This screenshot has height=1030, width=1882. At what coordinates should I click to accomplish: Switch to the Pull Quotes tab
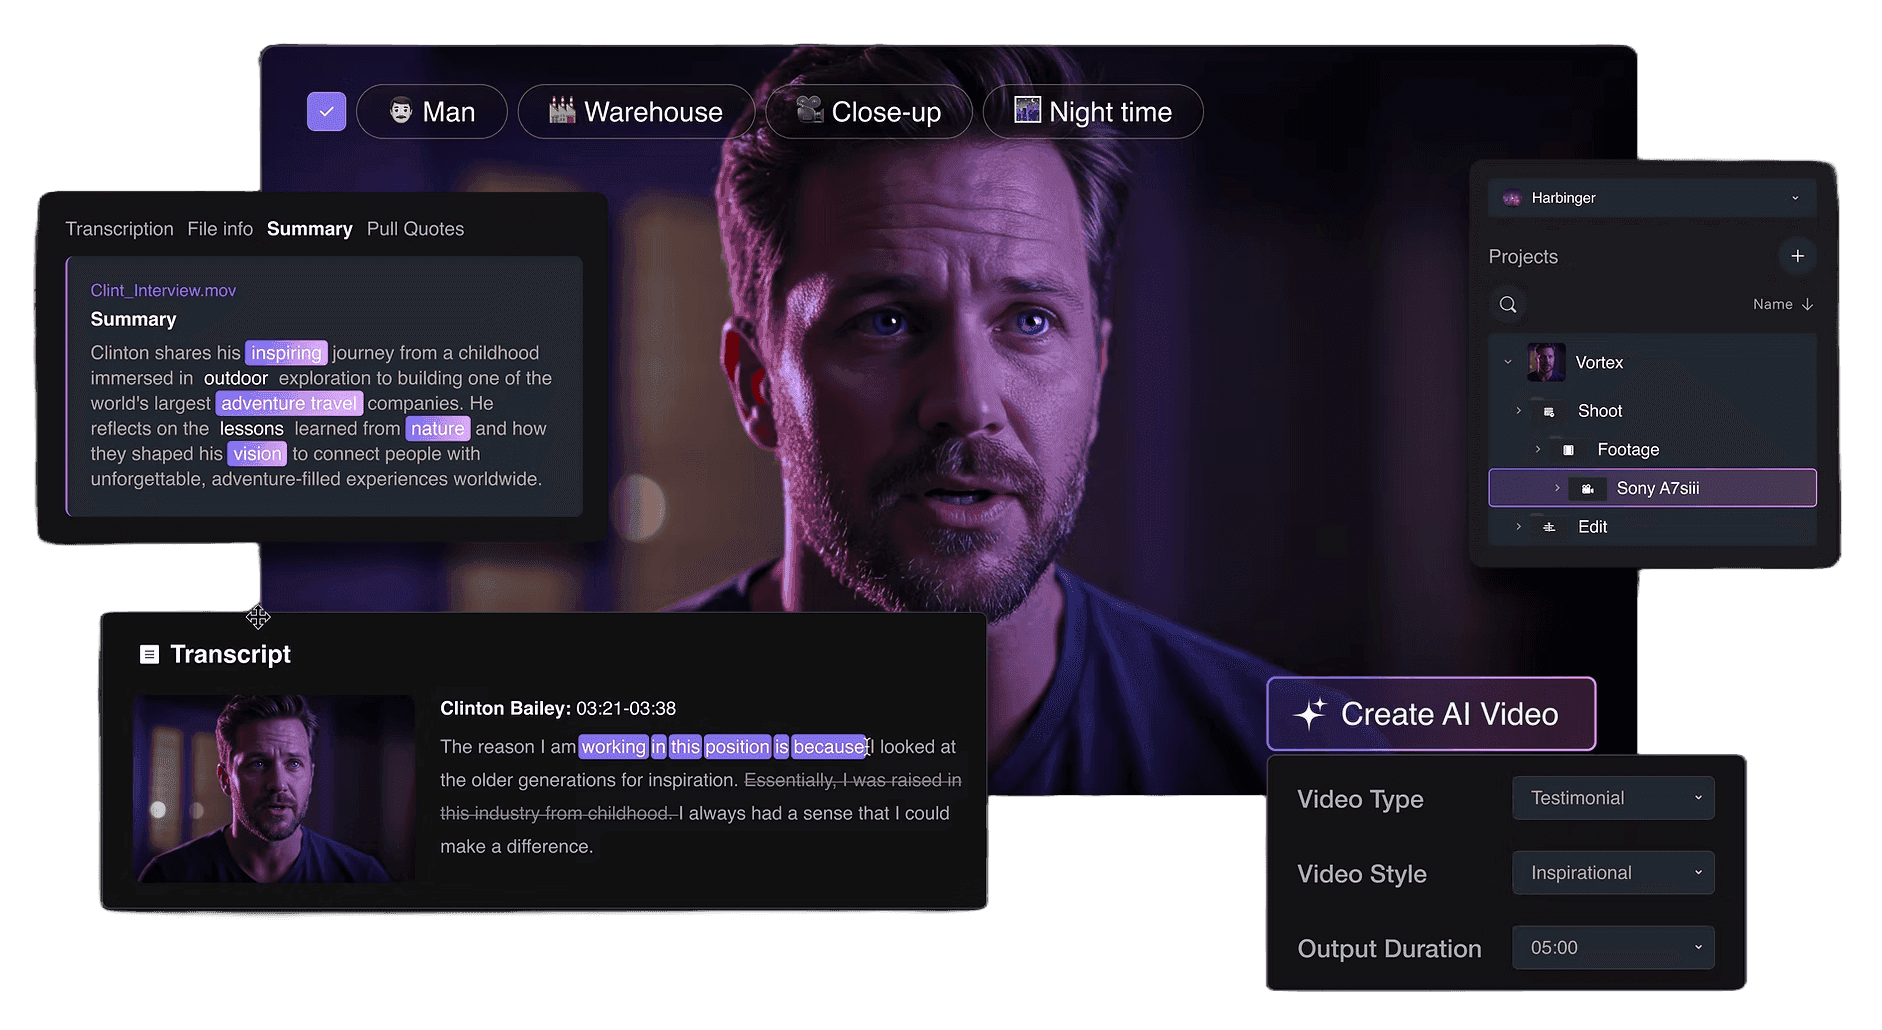(415, 229)
